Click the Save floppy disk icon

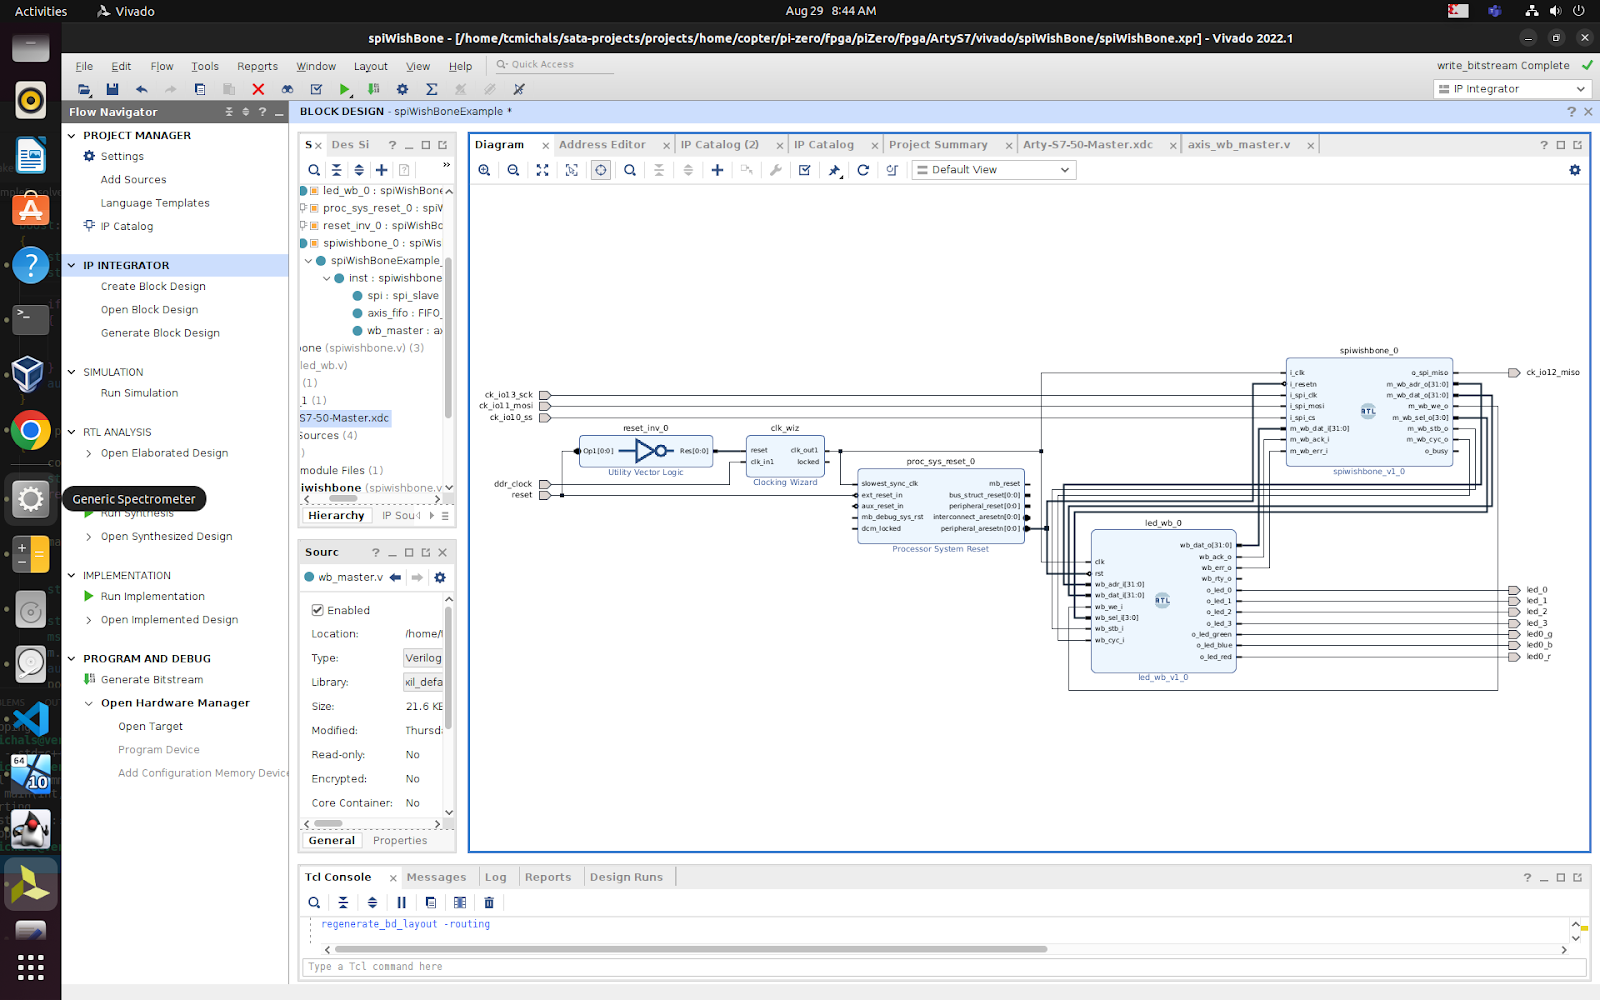(x=112, y=89)
